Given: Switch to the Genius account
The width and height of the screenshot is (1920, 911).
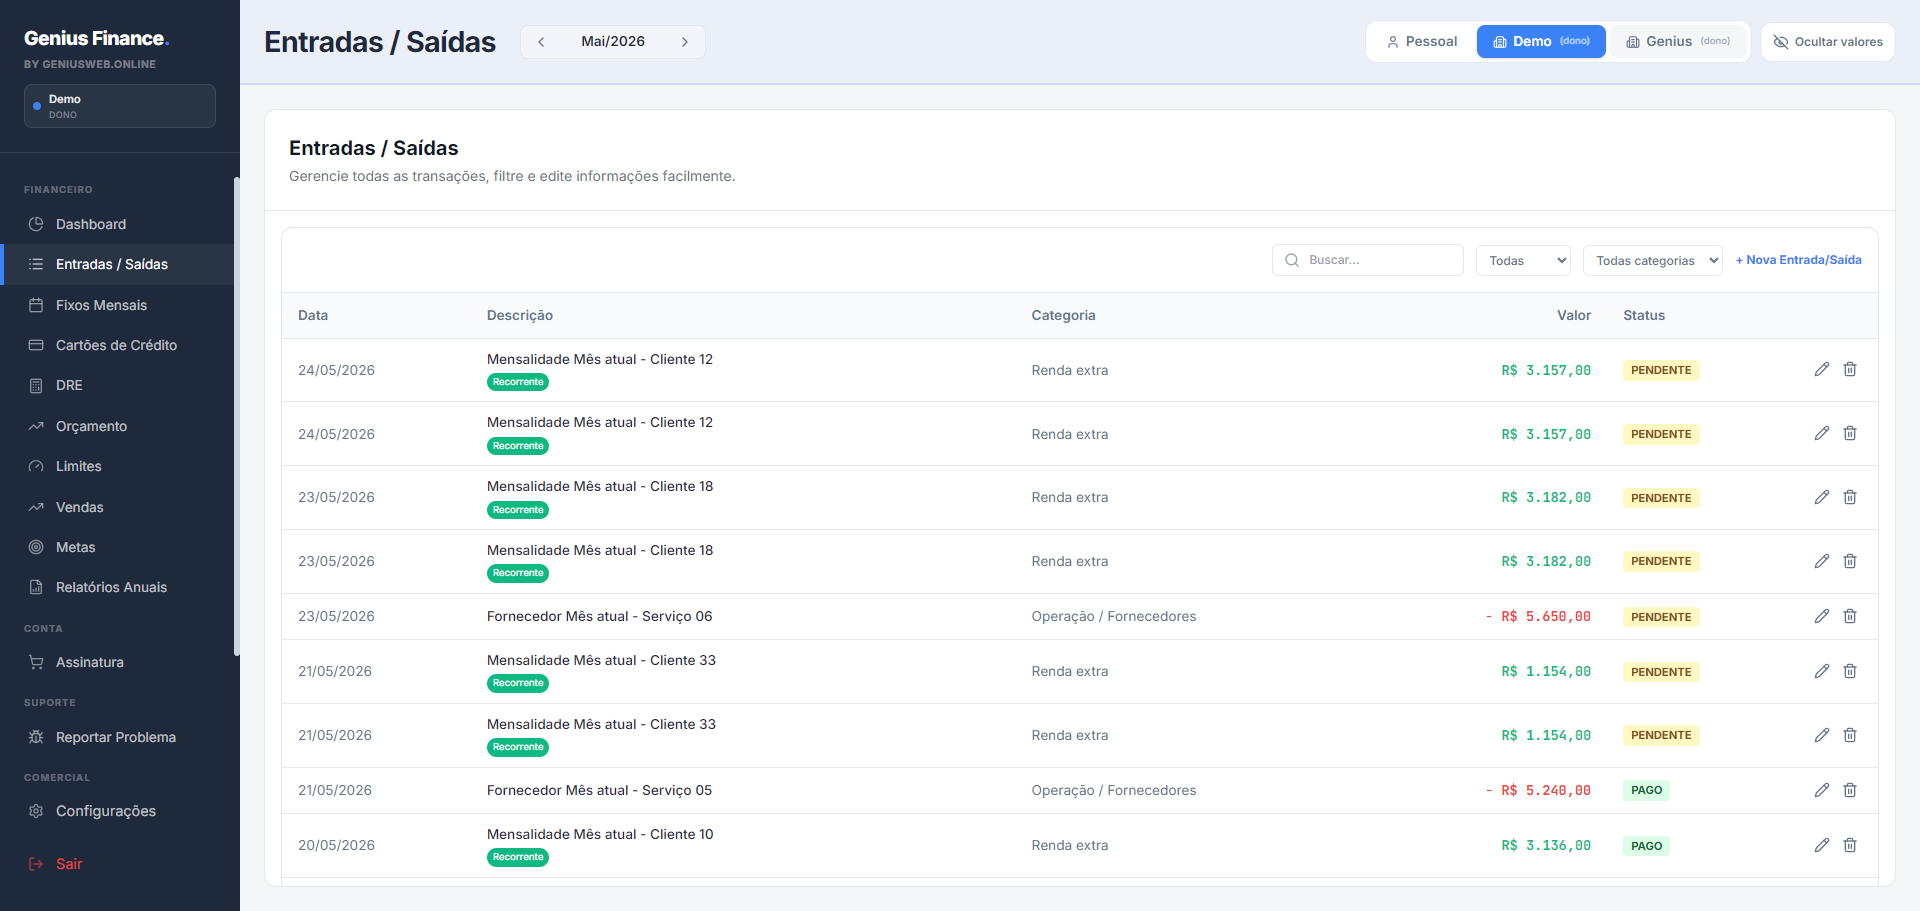Looking at the screenshot, I should point(1678,42).
